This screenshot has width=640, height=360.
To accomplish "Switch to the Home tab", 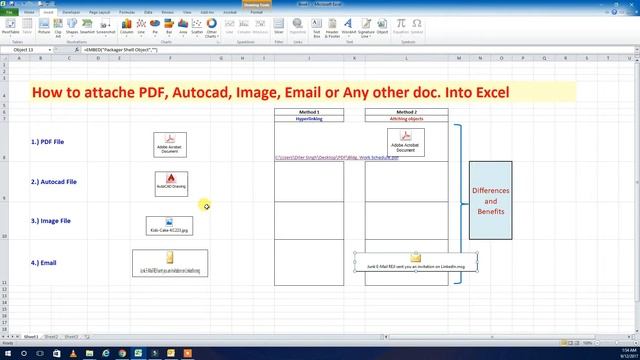I will 29,12.
